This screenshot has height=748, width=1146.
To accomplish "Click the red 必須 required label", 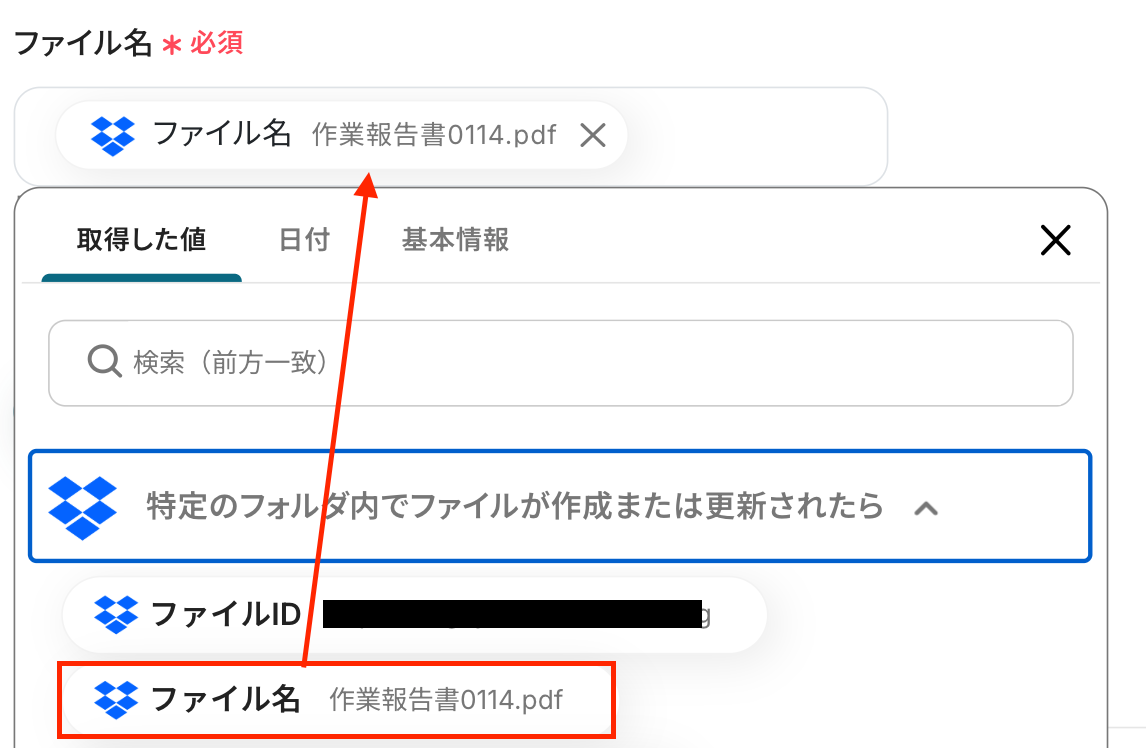I will pos(216,44).
